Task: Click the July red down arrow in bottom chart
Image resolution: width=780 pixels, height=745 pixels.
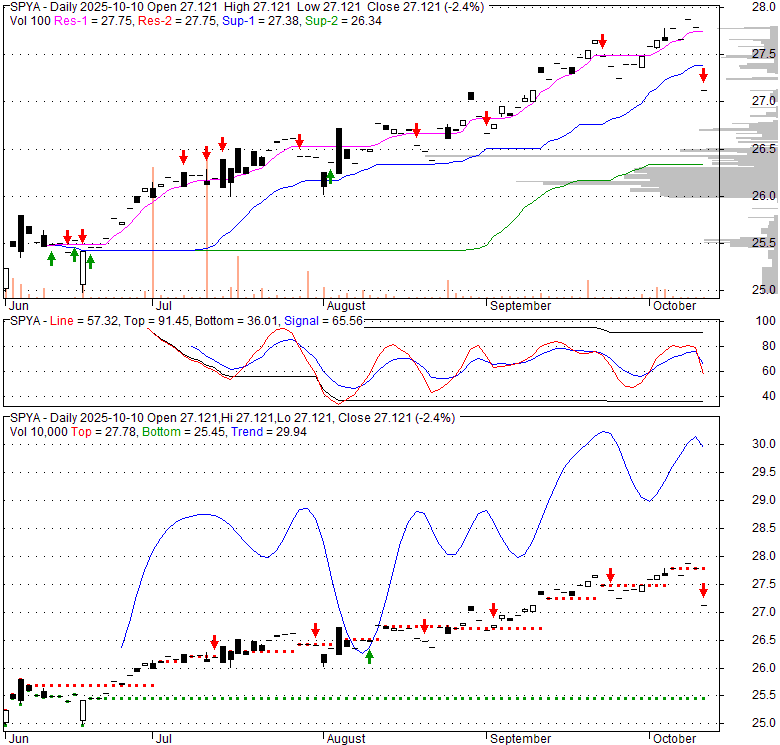Action: (x=214, y=643)
